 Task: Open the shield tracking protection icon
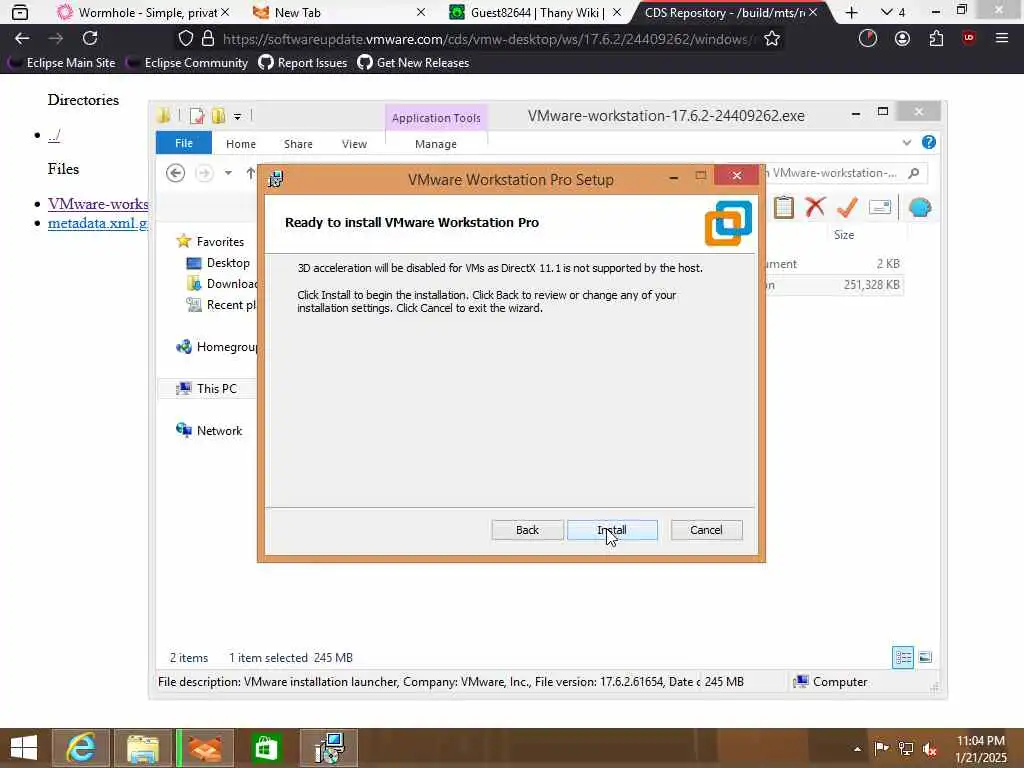(185, 39)
